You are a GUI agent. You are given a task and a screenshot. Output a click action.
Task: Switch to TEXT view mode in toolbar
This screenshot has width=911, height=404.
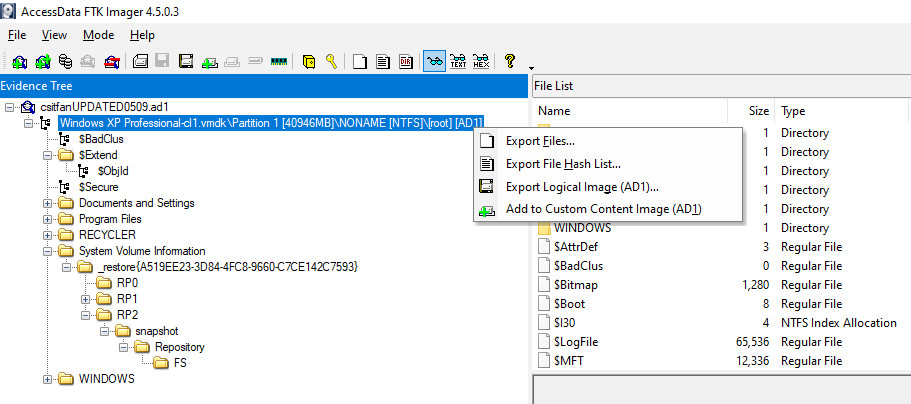(x=458, y=61)
